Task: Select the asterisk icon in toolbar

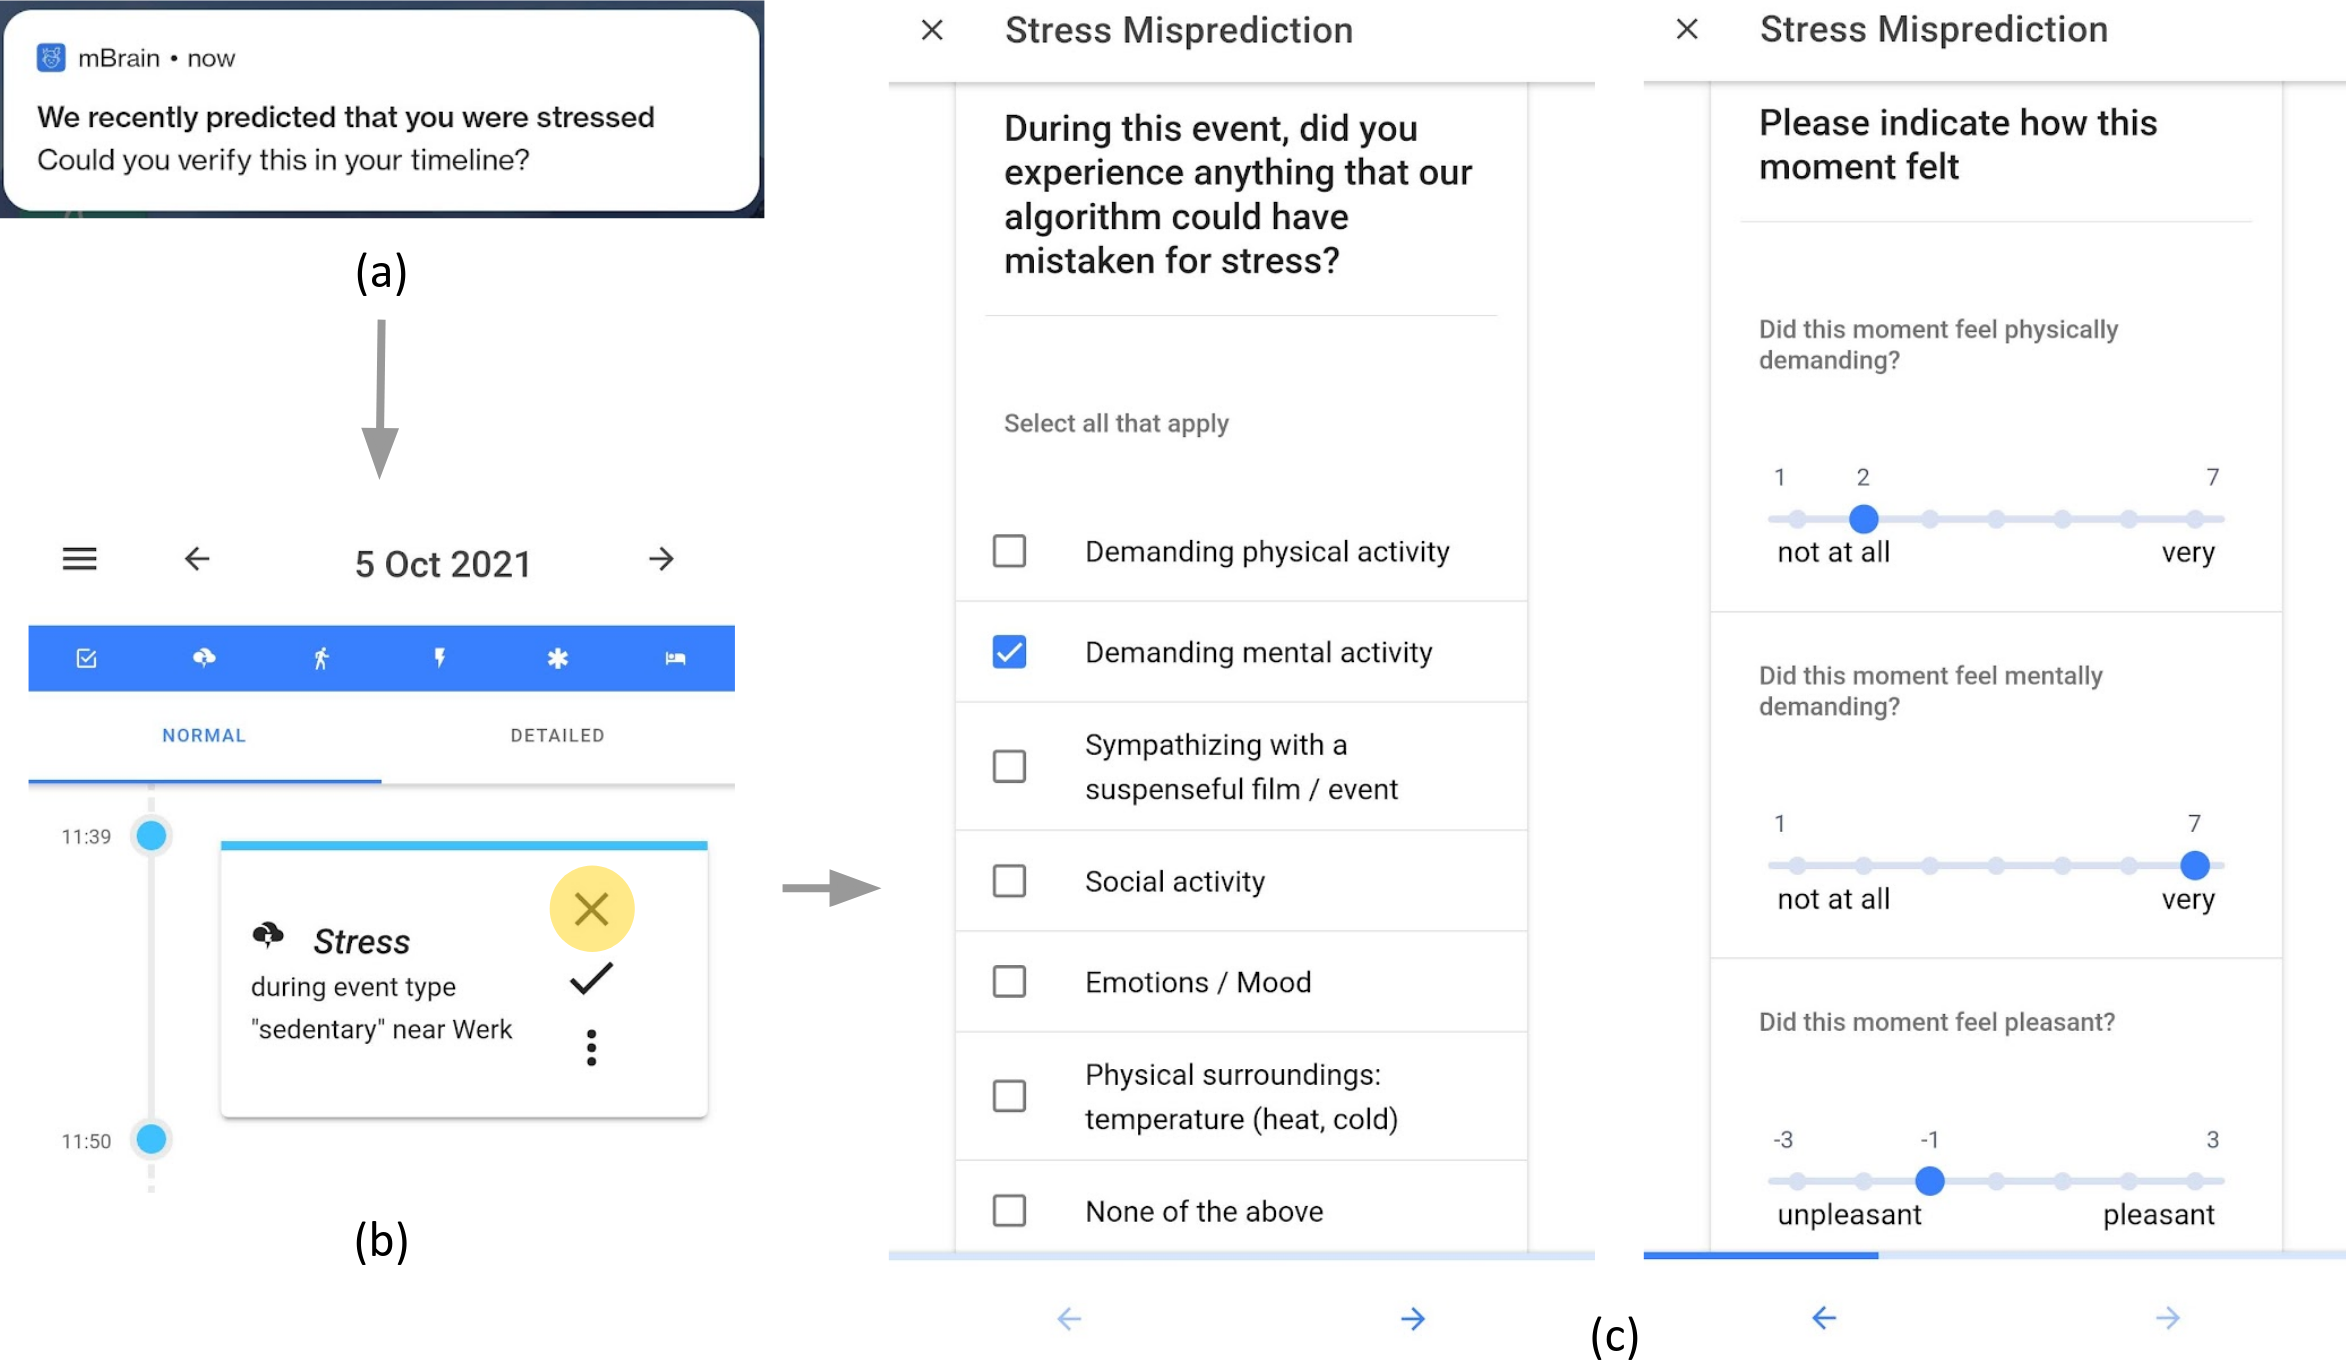Action: 557,658
